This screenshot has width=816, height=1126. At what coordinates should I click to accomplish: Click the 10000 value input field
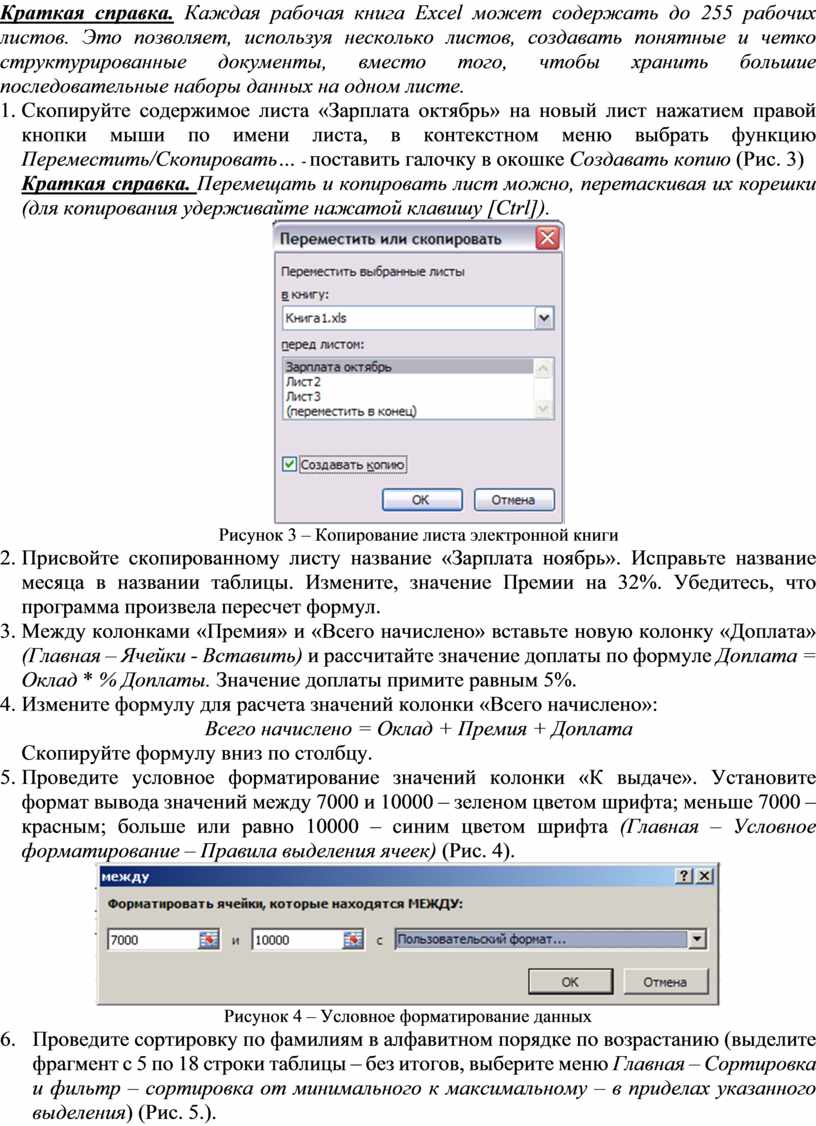[x=297, y=939]
